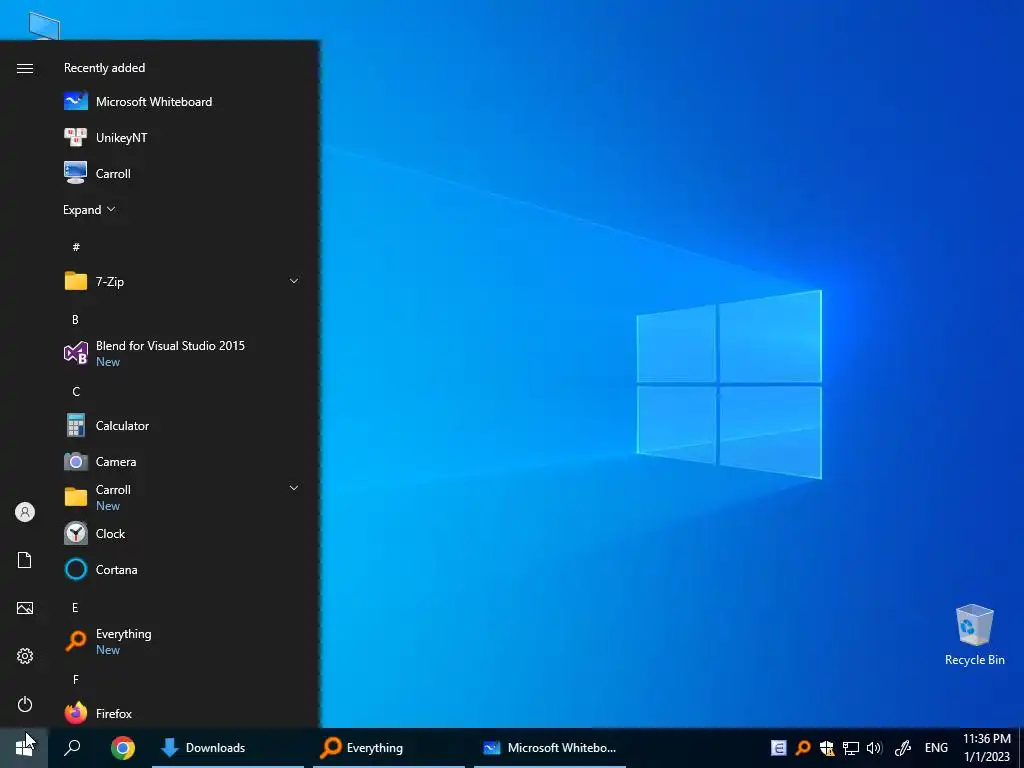The image size is (1024, 768).
Task: Open the volume speaker tray icon
Action: [874, 748]
